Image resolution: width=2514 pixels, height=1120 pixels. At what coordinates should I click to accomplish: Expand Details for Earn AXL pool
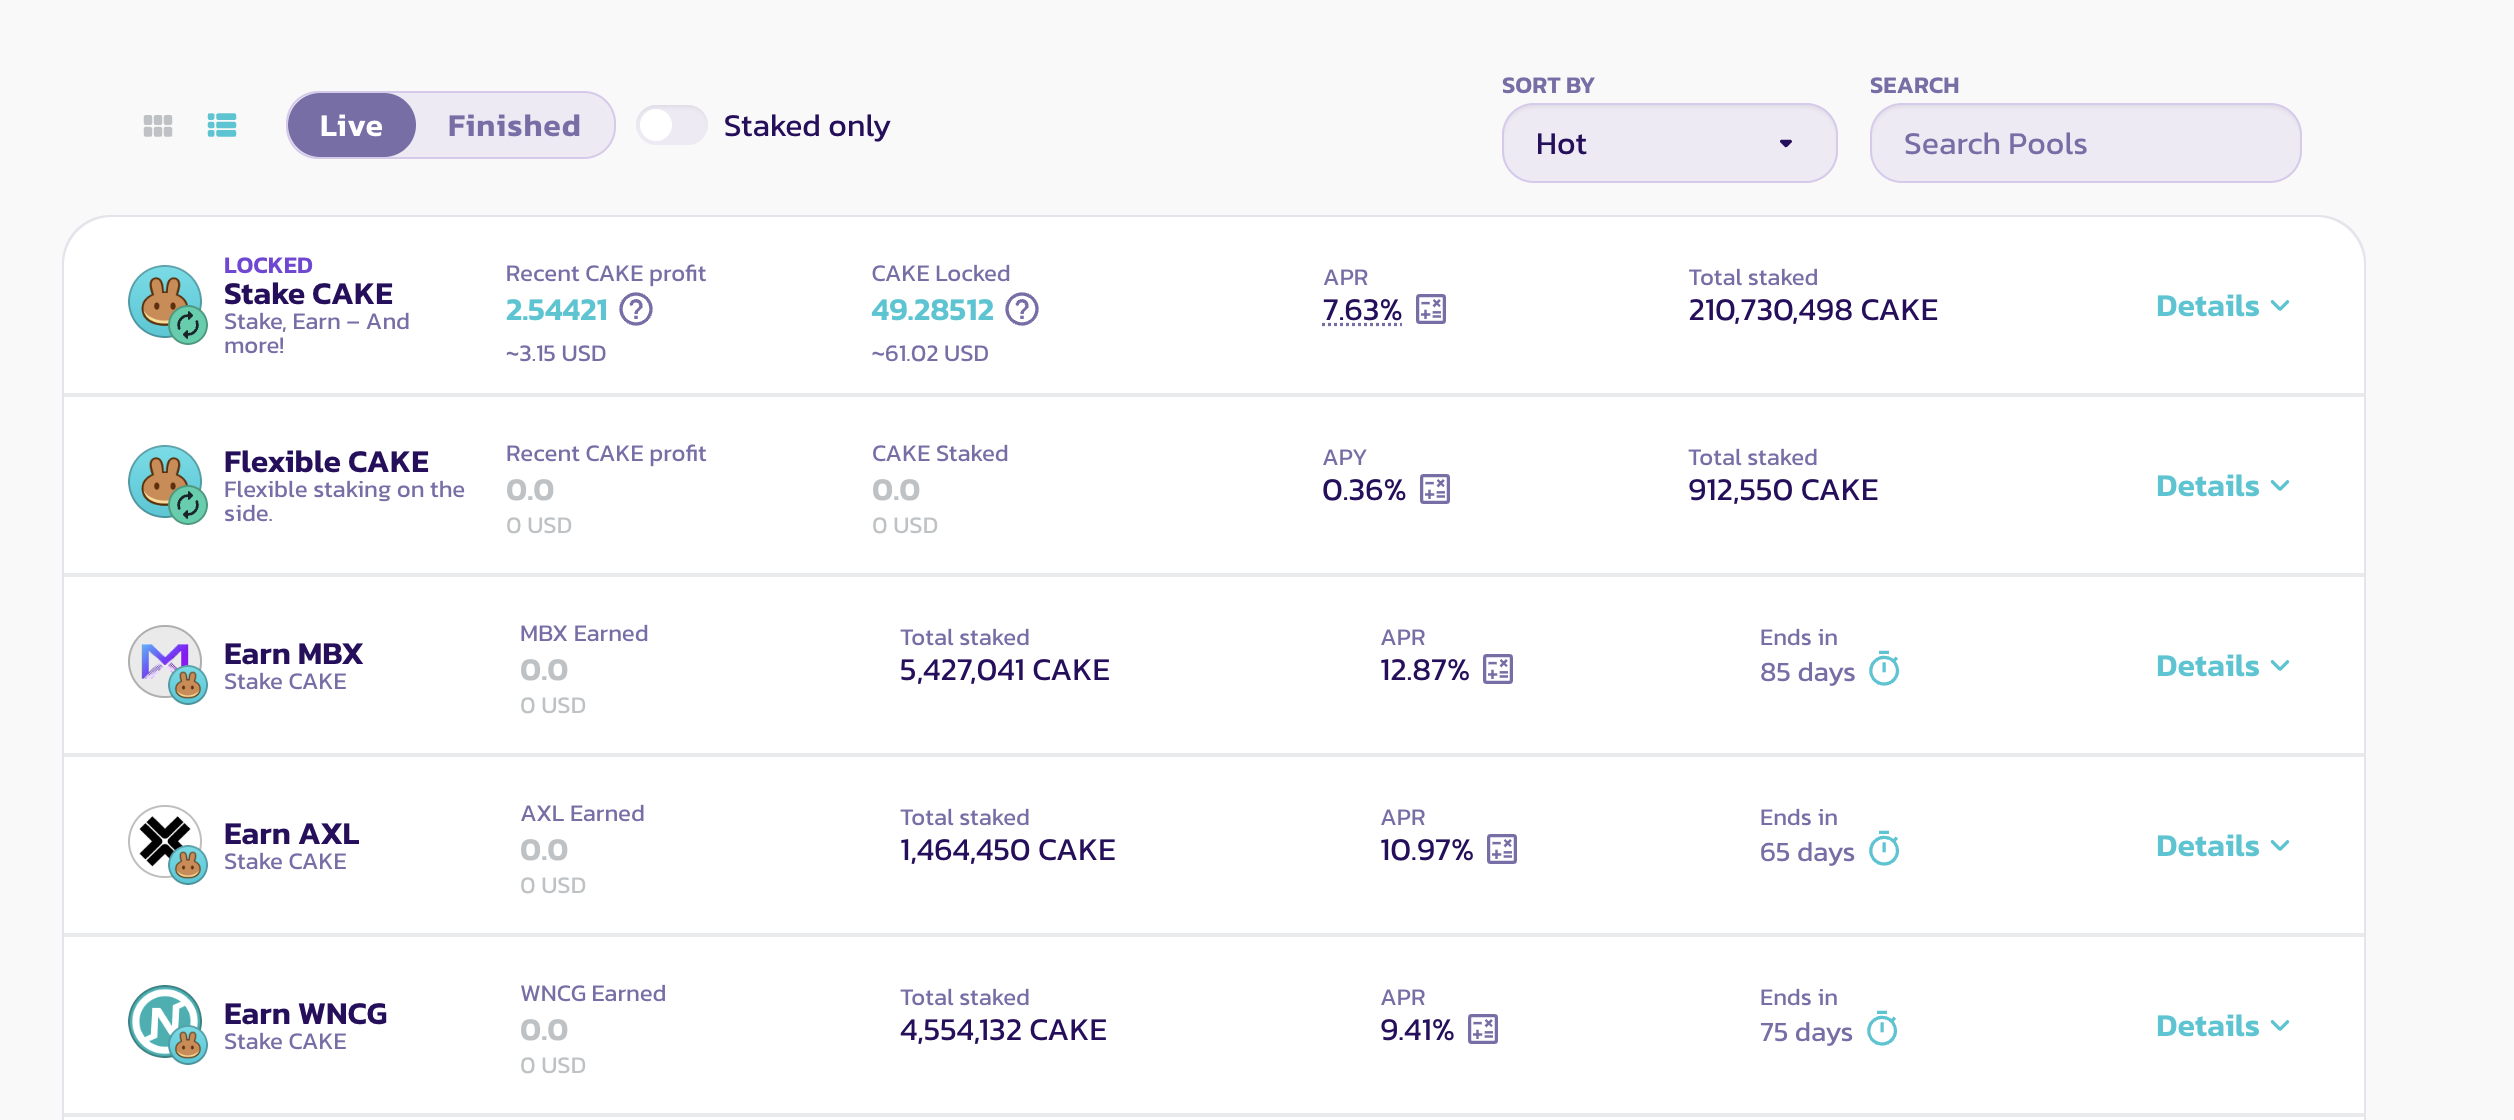click(x=2222, y=846)
